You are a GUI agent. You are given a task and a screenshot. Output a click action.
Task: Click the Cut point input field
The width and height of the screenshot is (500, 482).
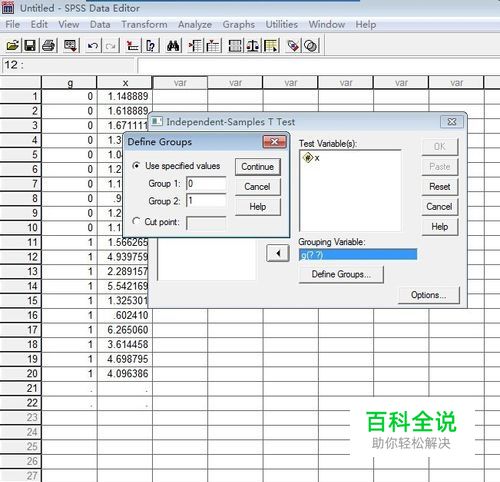[x=206, y=223]
